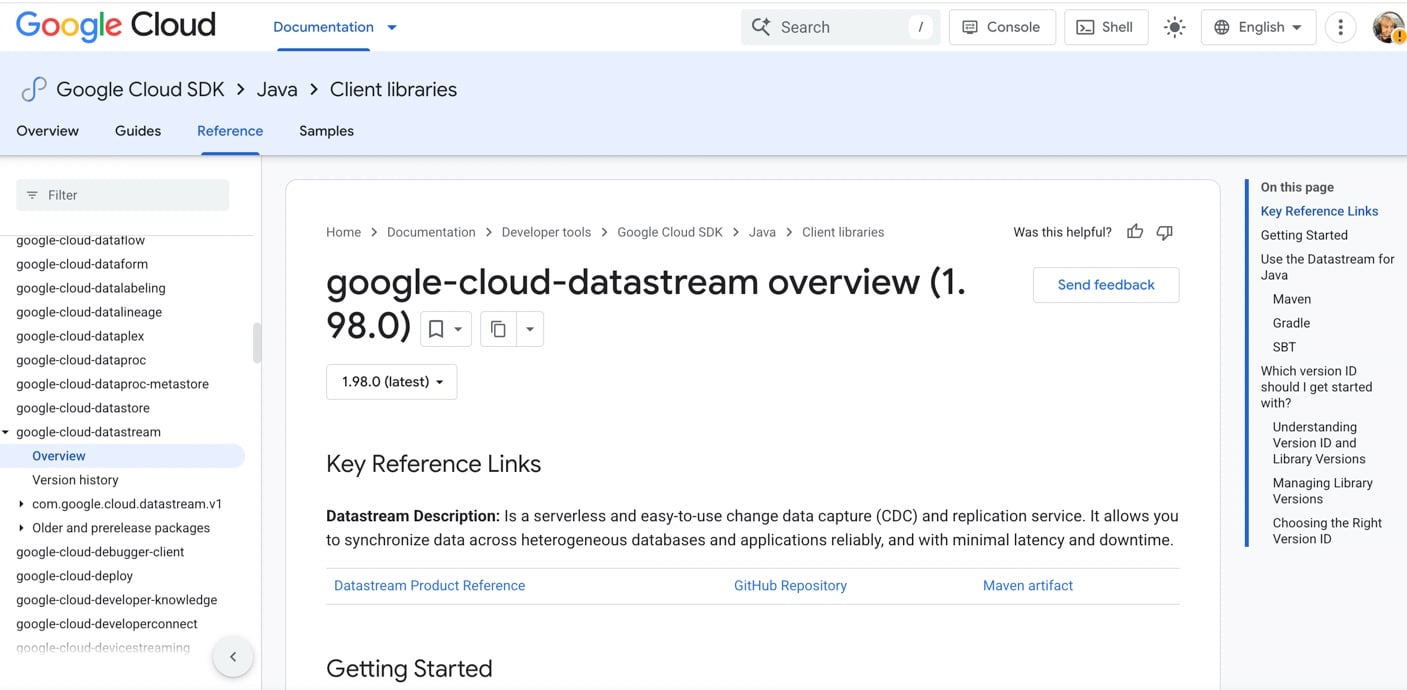Screen dimensions: 1407x690
Task: Click the sidebar scrollbar thumb
Action: point(257,343)
